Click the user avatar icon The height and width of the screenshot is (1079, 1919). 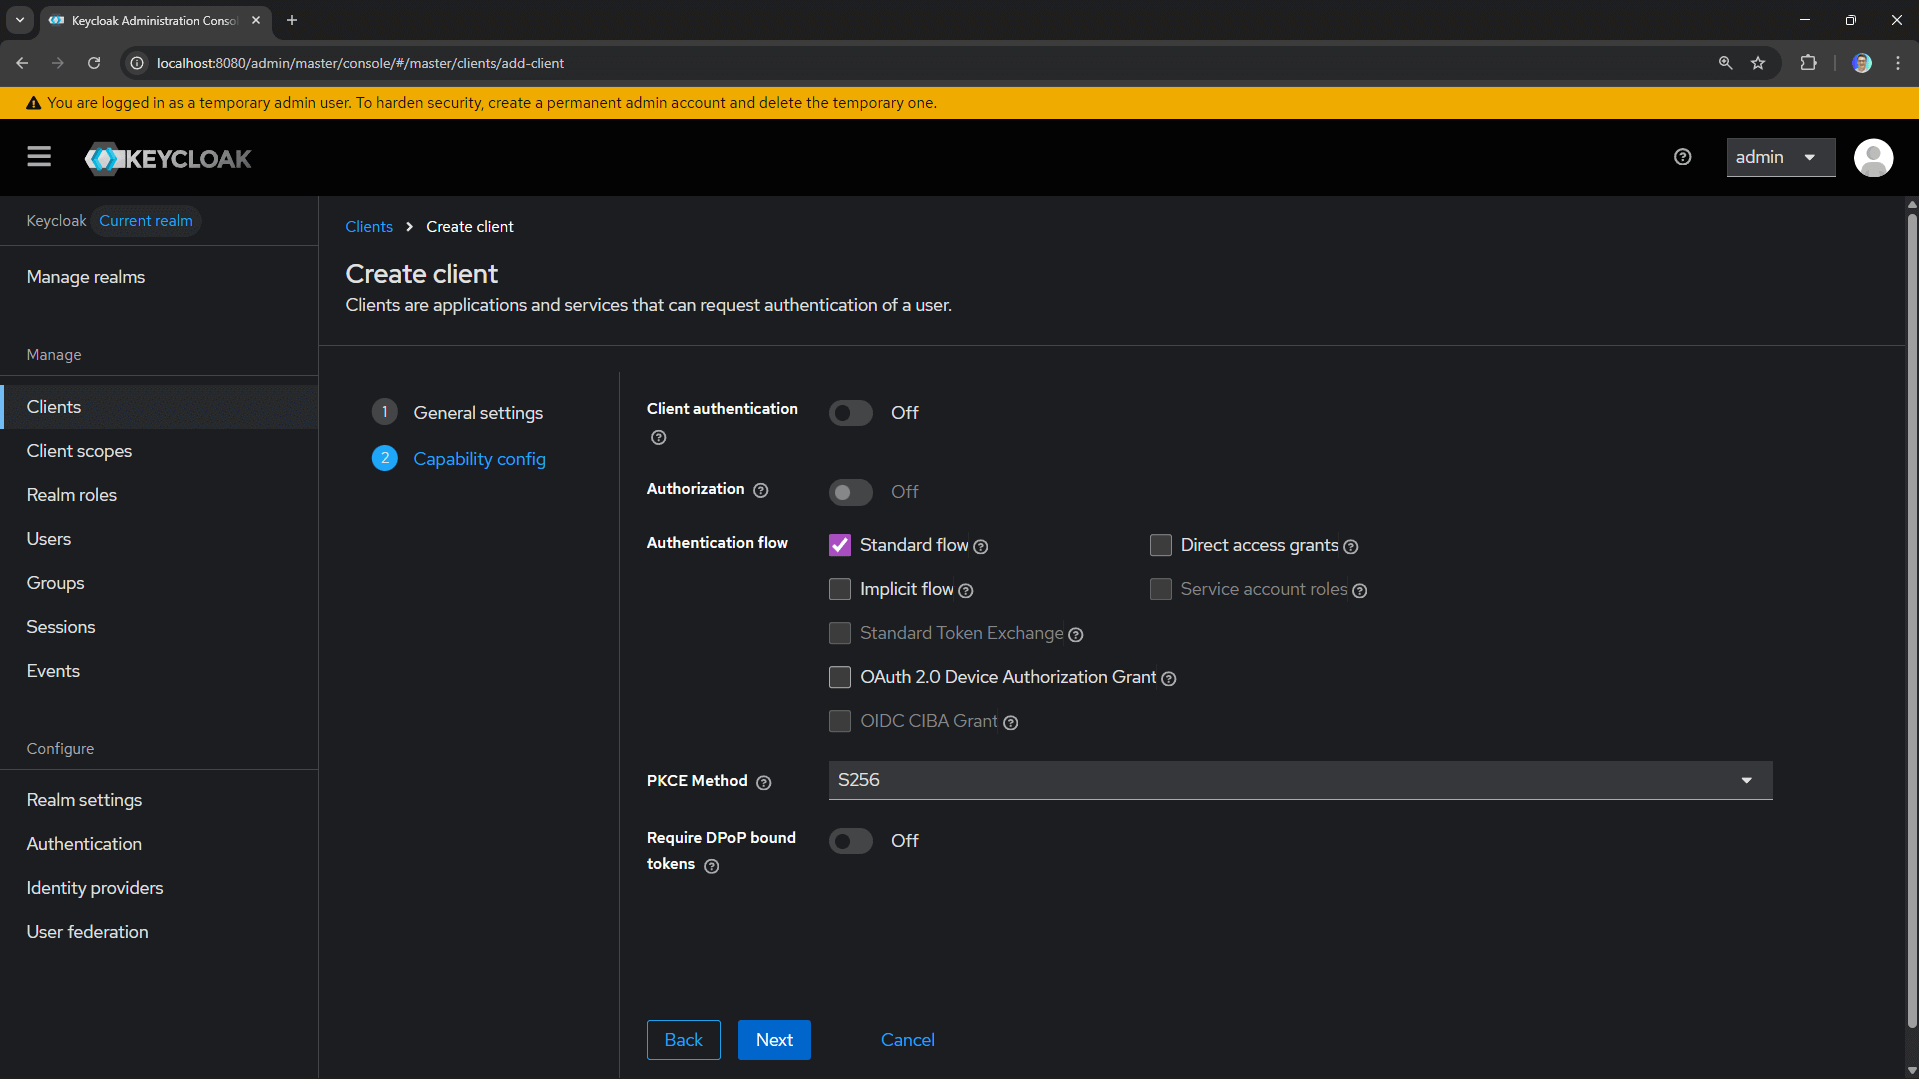tap(1874, 157)
